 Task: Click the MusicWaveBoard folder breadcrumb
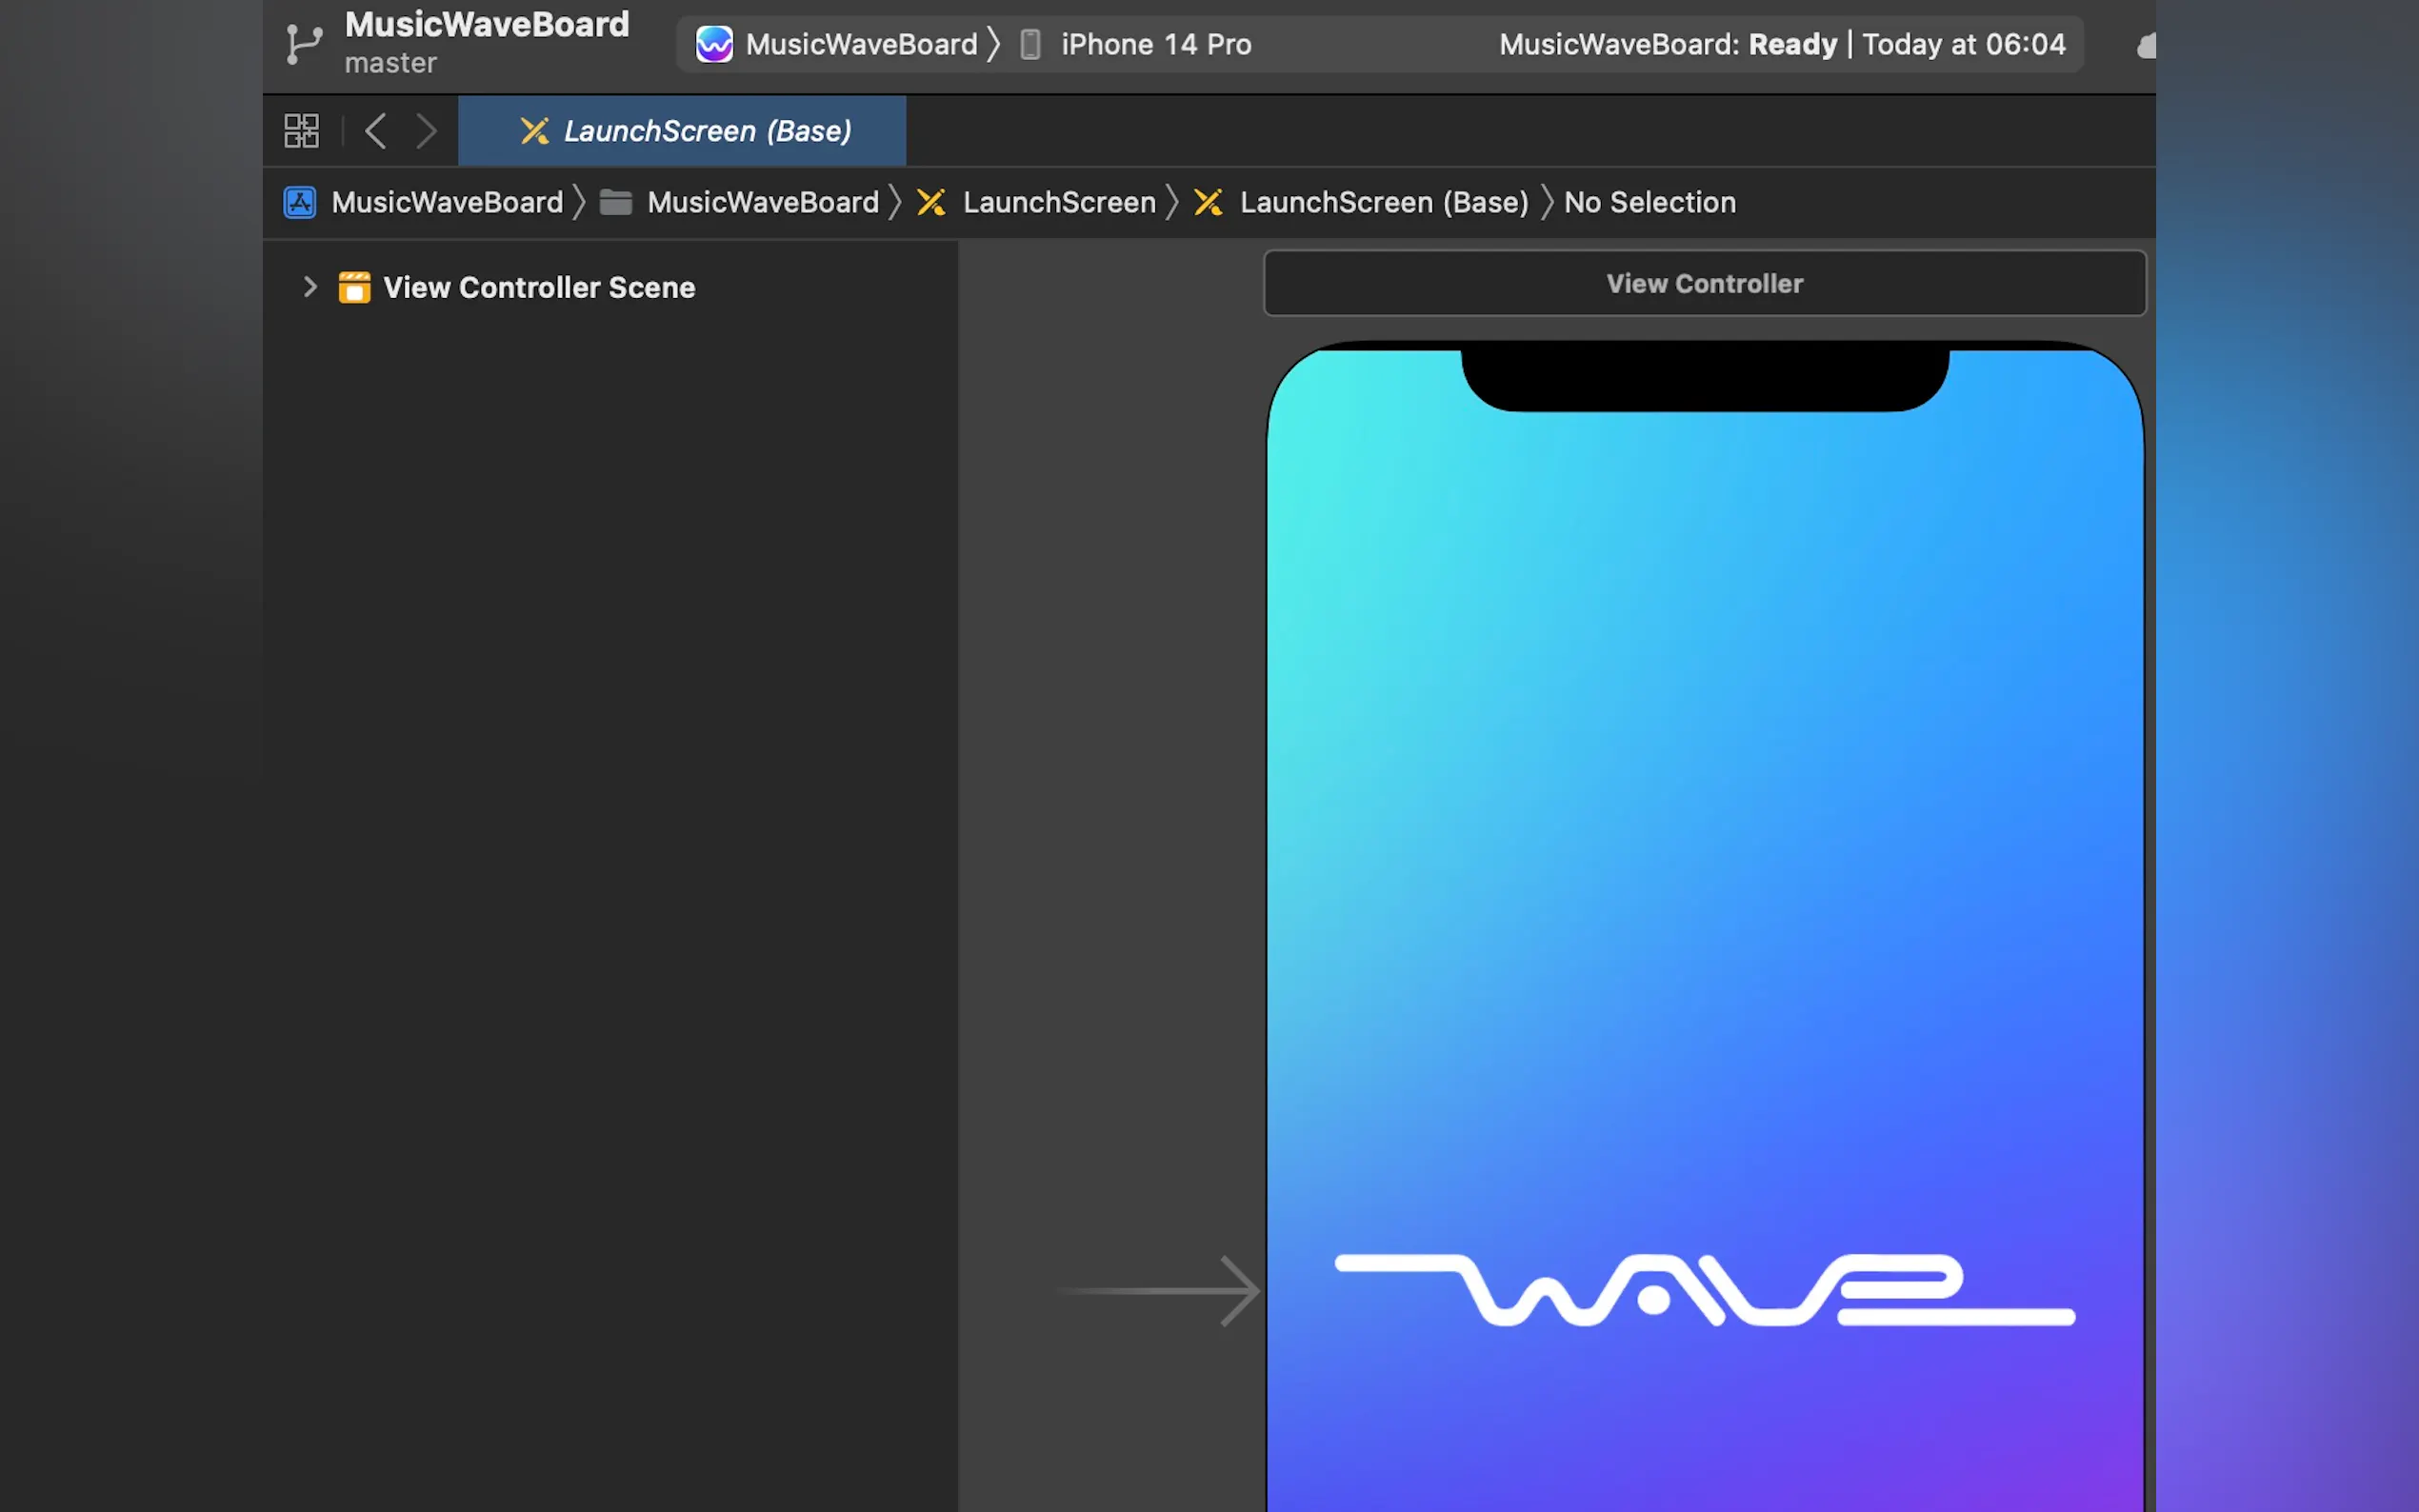[x=762, y=203]
